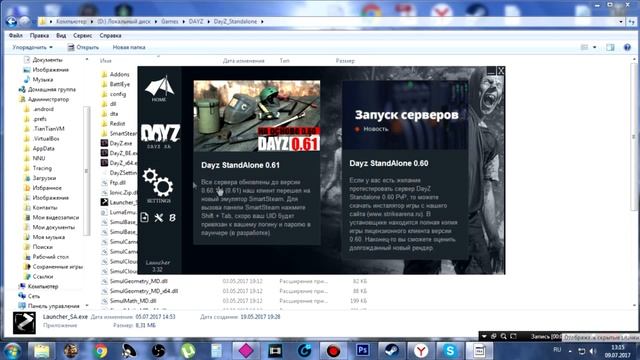Select the SimulMath_MD.dll file
Screen dimensions: 640x360
[x=129, y=301]
